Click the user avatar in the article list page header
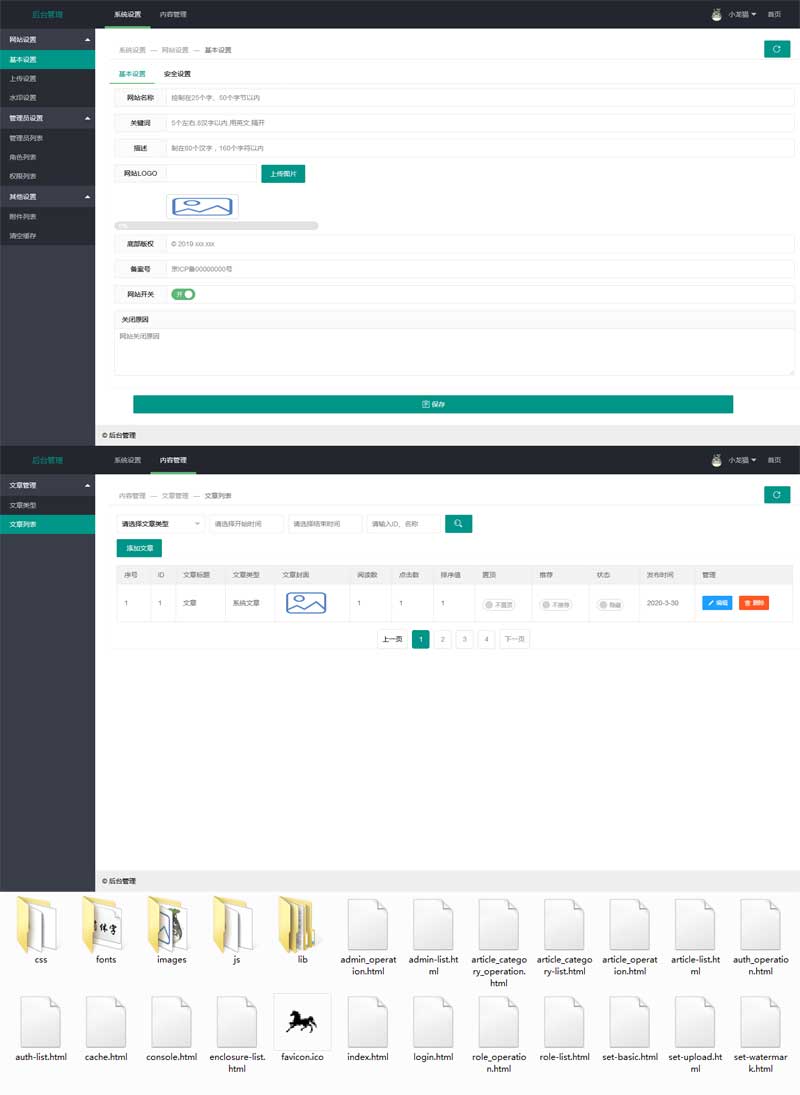800x1095 pixels. coord(716,460)
